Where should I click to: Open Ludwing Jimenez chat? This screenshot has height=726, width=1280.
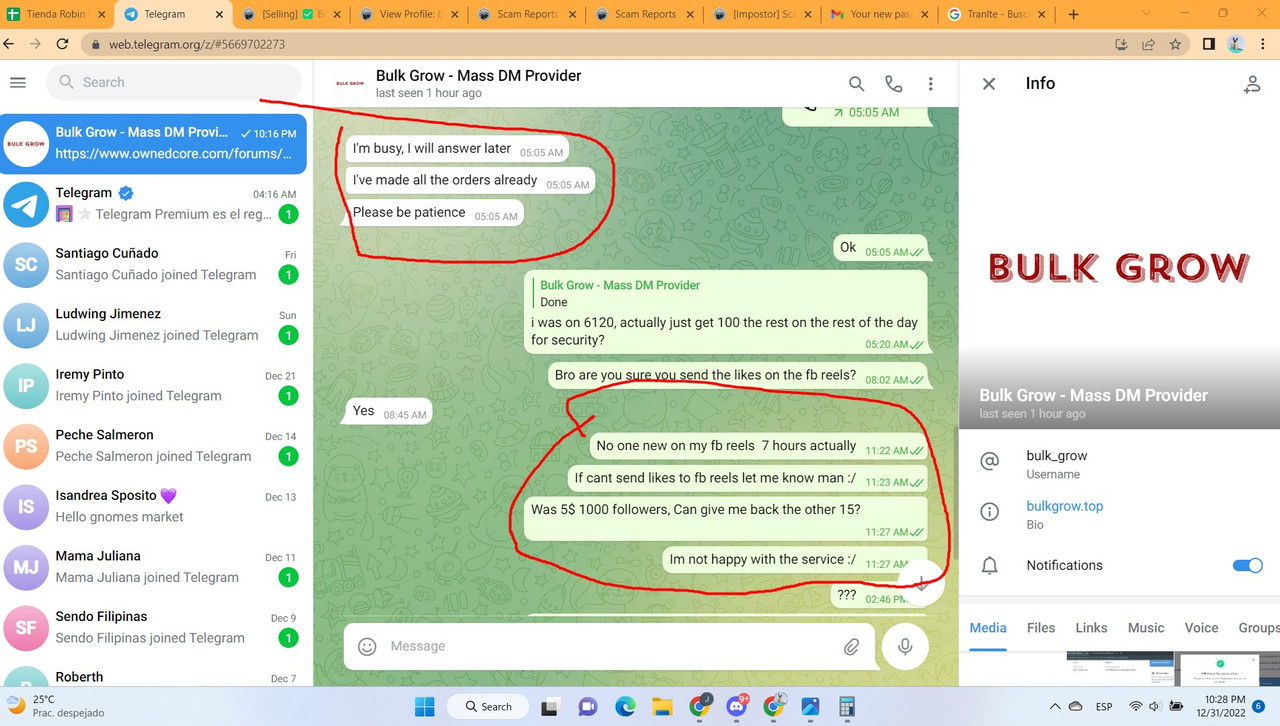[x=153, y=325]
